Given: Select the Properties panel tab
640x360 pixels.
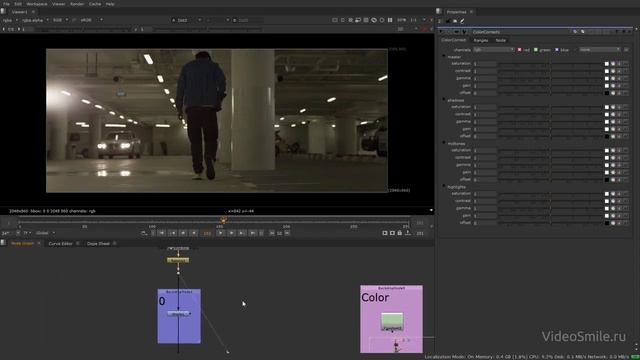Looking at the screenshot, I should click(456, 12).
